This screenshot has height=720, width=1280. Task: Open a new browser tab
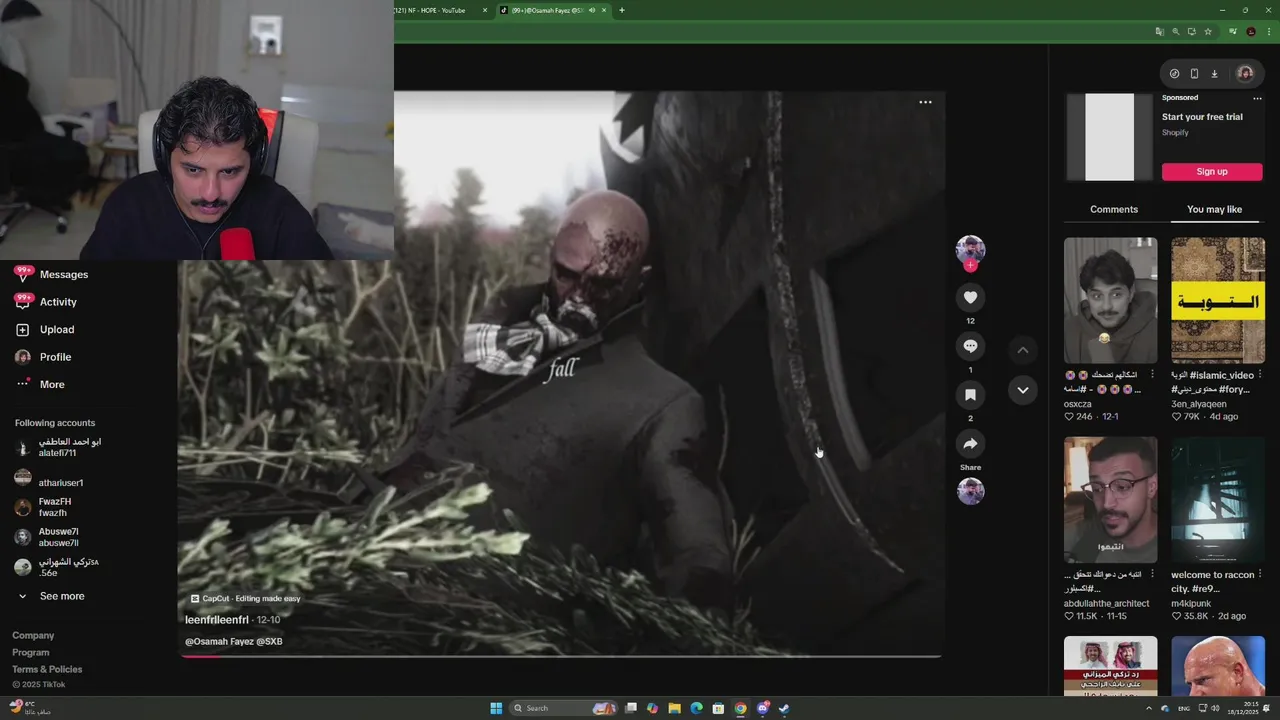tap(622, 10)
